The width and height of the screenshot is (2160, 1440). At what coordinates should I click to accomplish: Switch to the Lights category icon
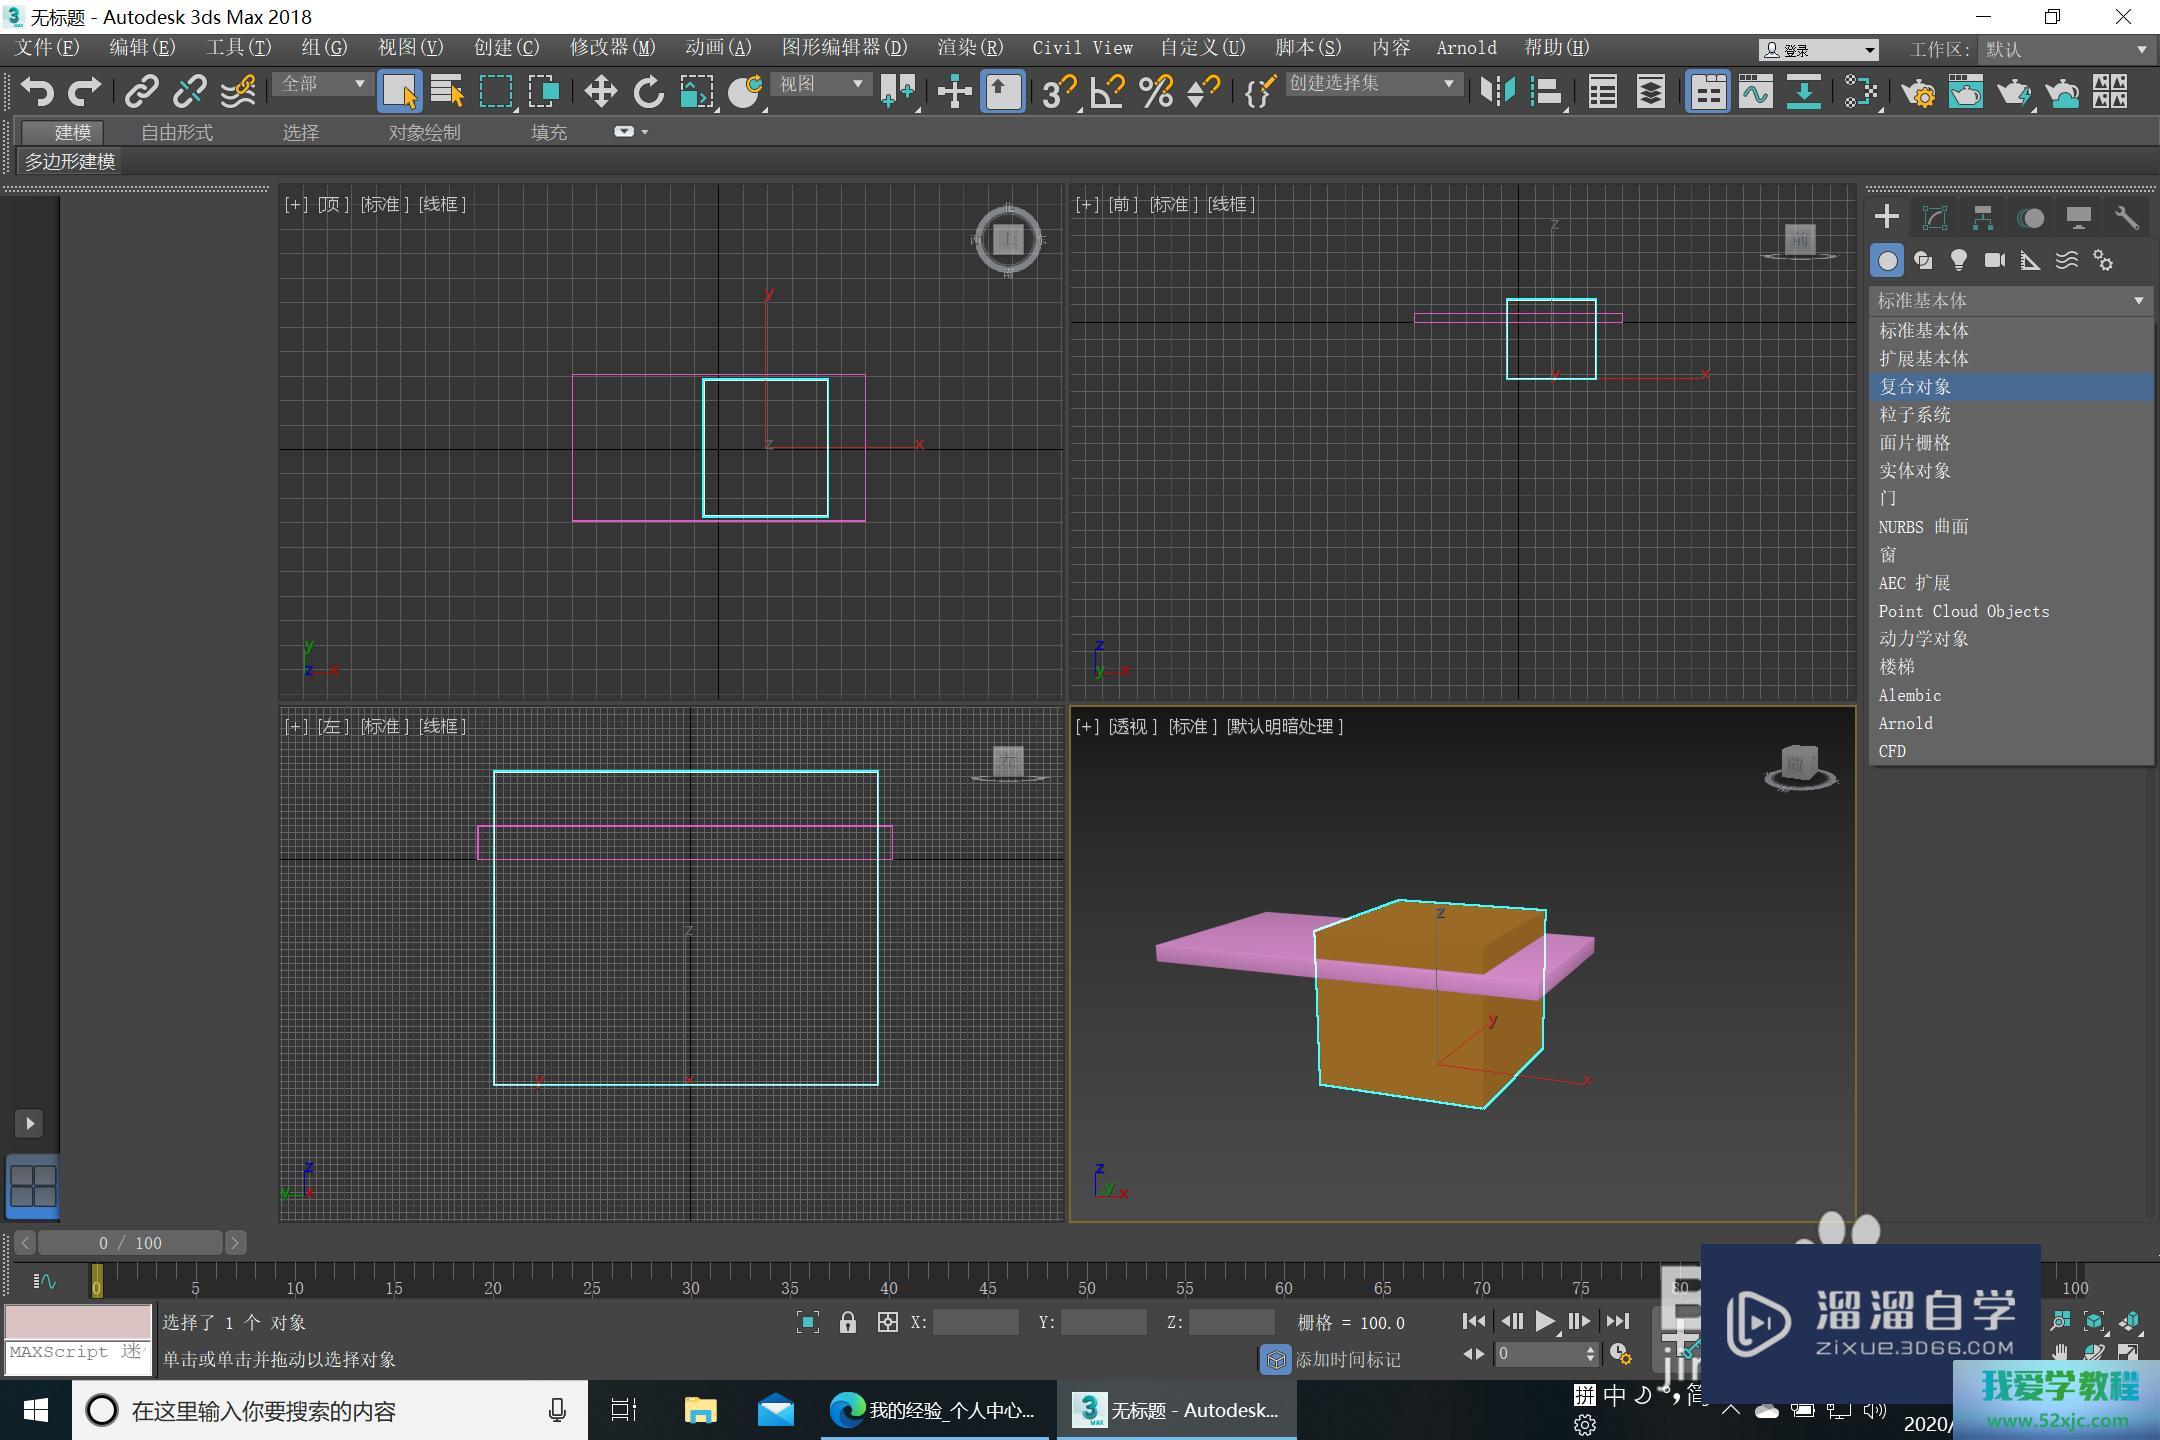tap(1958, 261)
